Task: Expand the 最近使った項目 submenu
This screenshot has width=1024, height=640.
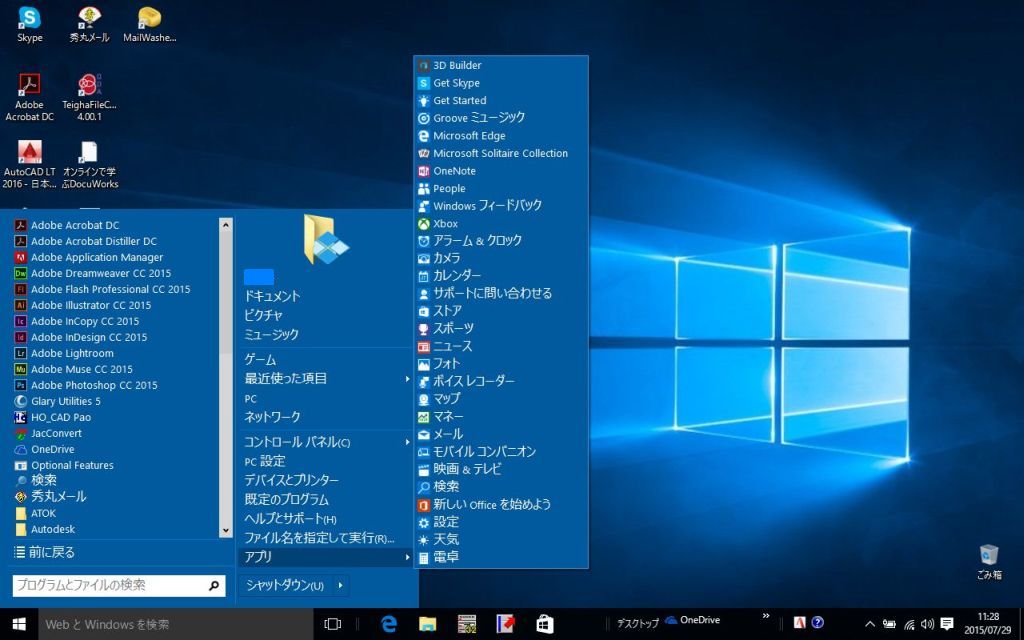Action: [x=407, y=379]
